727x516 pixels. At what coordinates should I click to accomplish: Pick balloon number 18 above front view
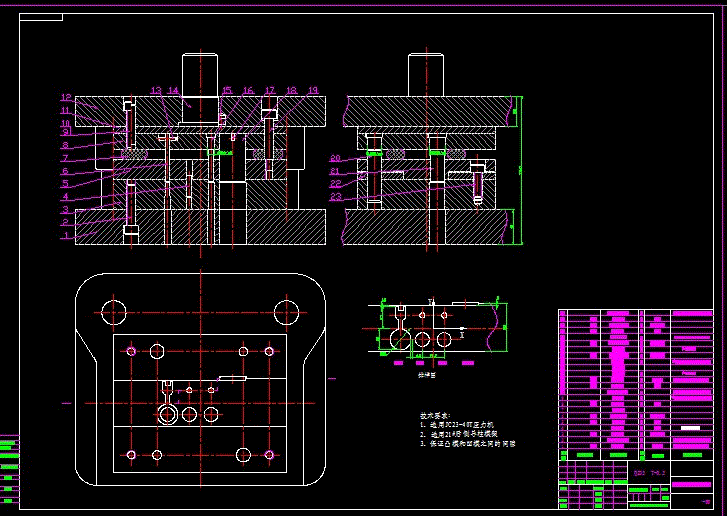point(292,90)
